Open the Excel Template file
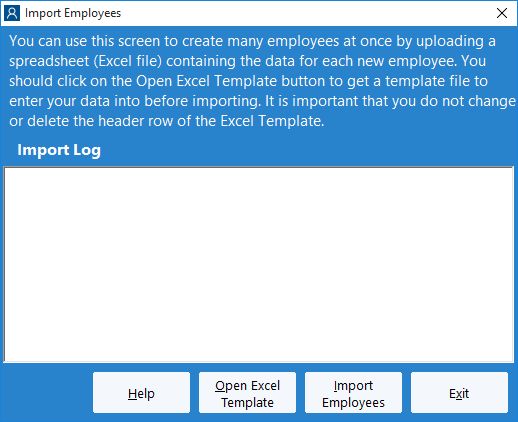518x422 pixels. (x=247, y=393)
